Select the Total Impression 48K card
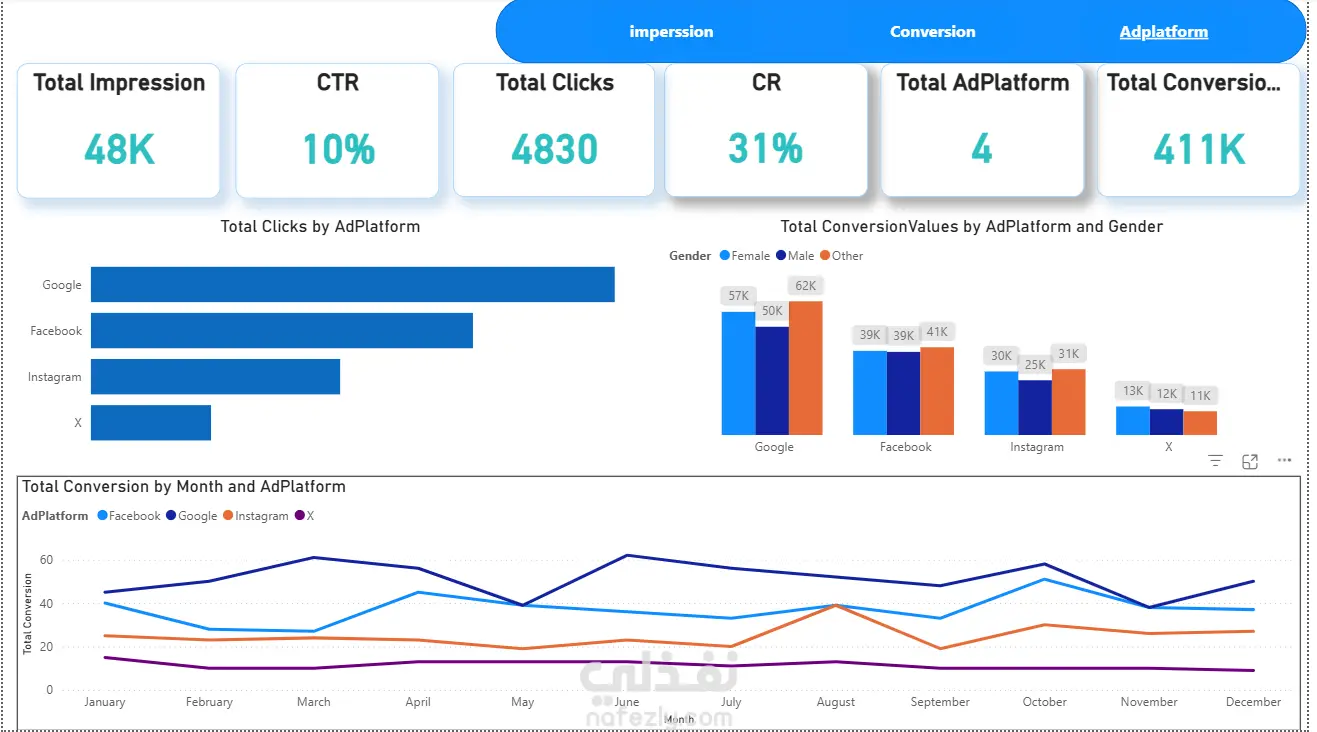1317x732 pixels. click(x=119, y=131)
